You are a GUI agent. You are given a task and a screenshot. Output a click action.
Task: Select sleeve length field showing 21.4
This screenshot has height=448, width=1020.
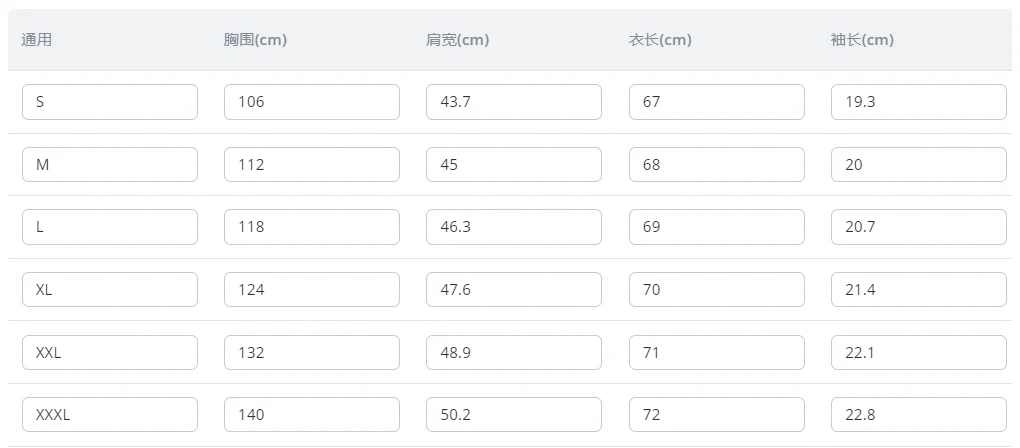[919, 290]
